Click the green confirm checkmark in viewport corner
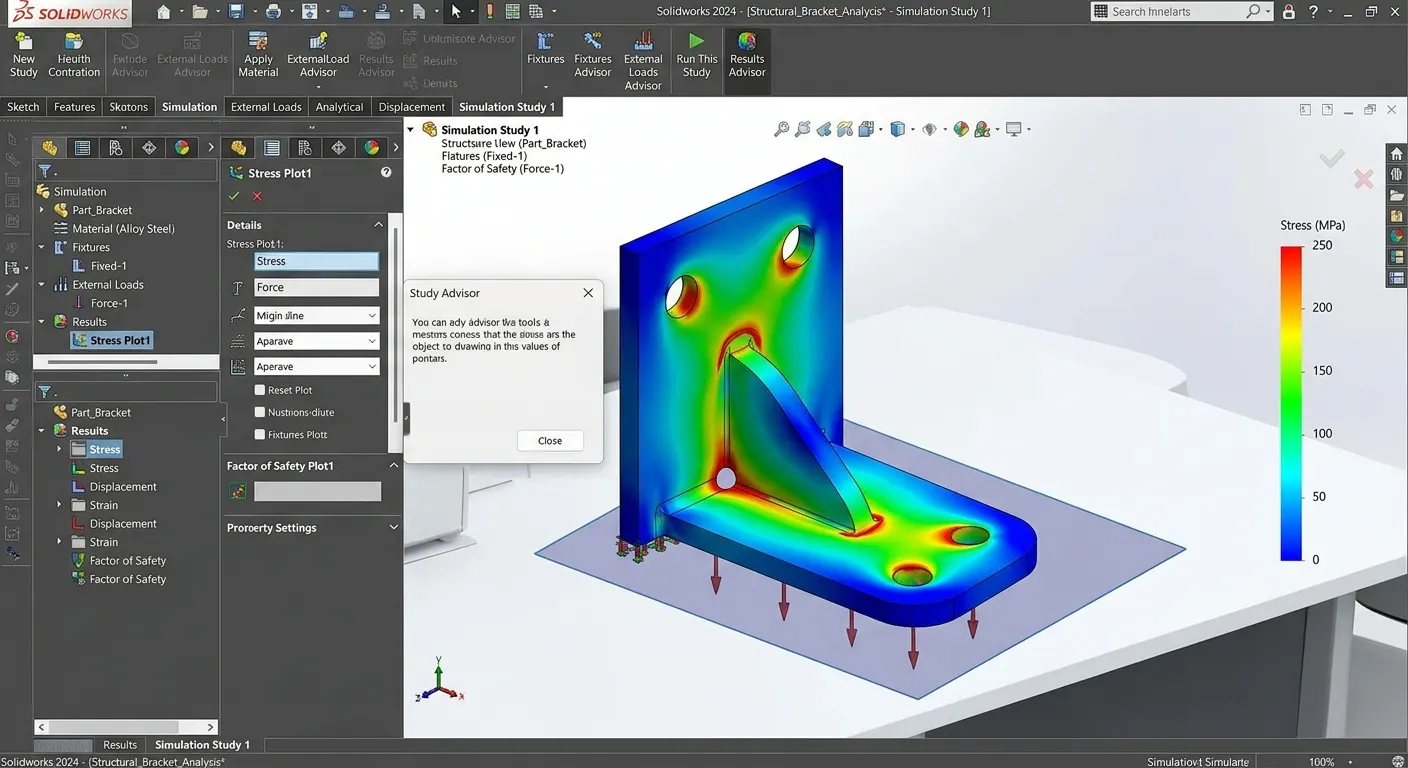The height and width of the screenshot is (768, 1408). point(1331,158)
